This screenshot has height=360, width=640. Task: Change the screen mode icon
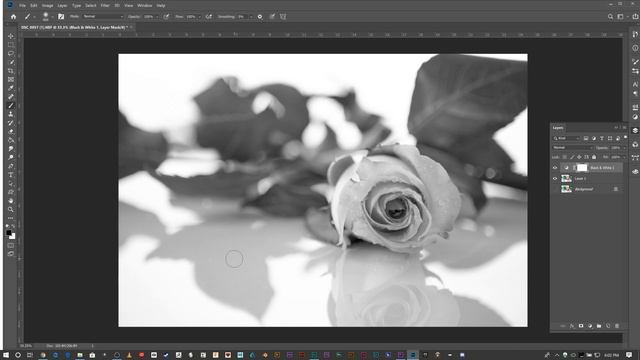tap(11, 254)
